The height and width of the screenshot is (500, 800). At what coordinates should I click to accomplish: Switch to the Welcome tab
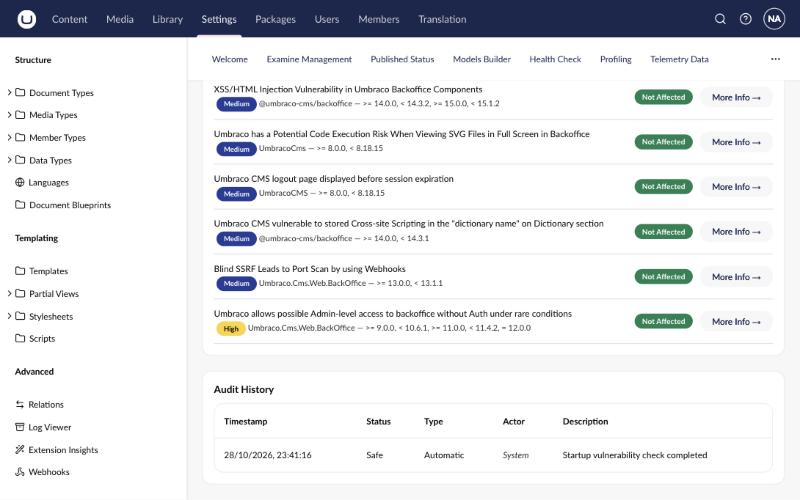pos(230,59)
